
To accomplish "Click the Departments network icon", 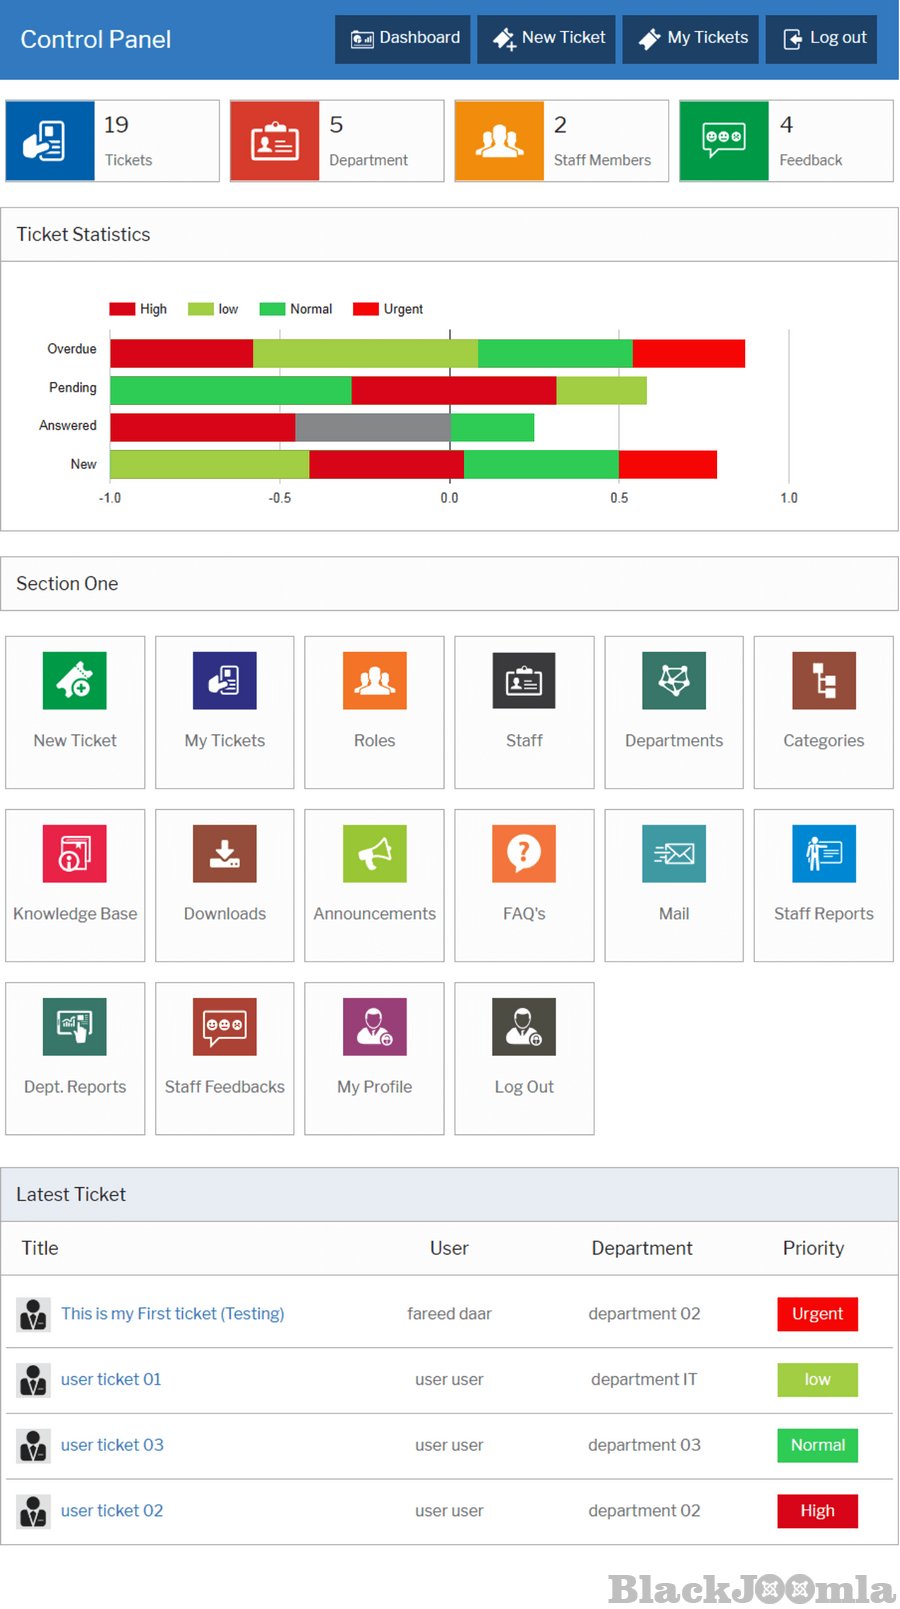I will [x=673, y=681].
